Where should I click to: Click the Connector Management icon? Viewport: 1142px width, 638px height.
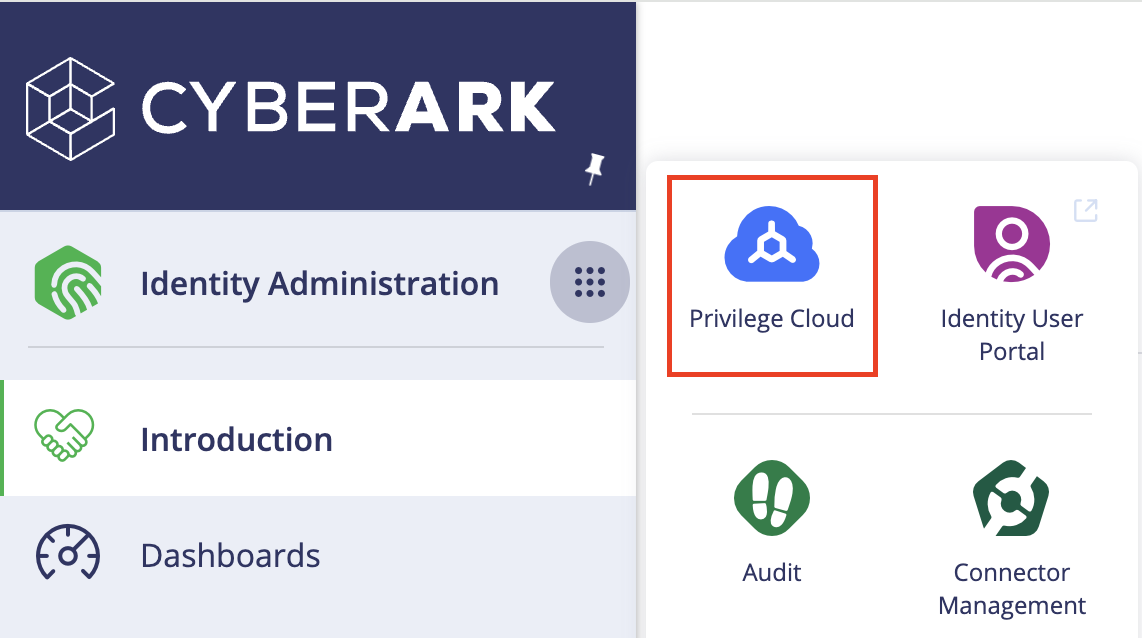[x=1010, y=498]
